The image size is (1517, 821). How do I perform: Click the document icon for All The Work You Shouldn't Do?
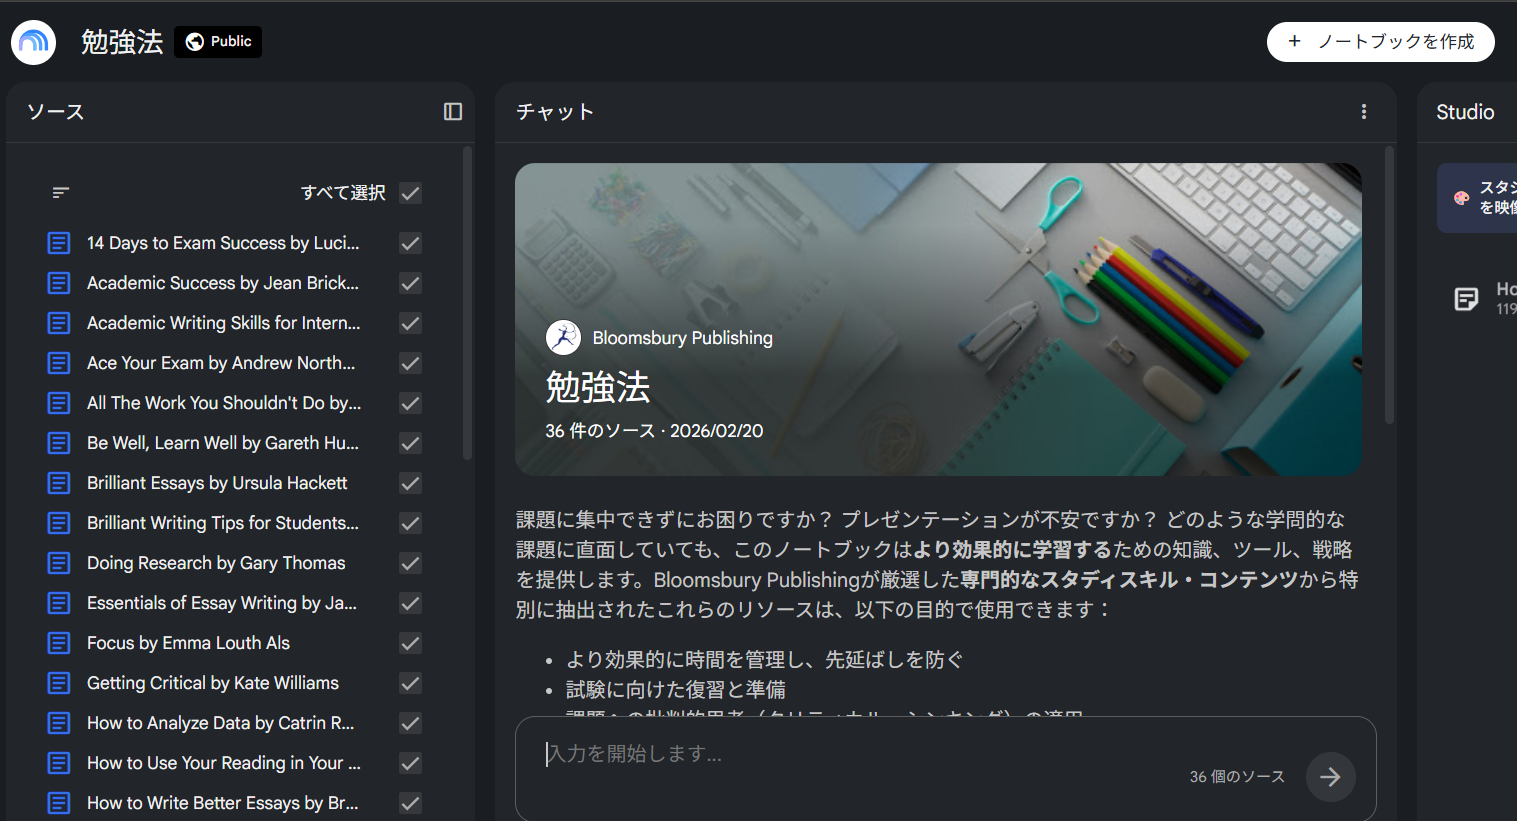59,403
